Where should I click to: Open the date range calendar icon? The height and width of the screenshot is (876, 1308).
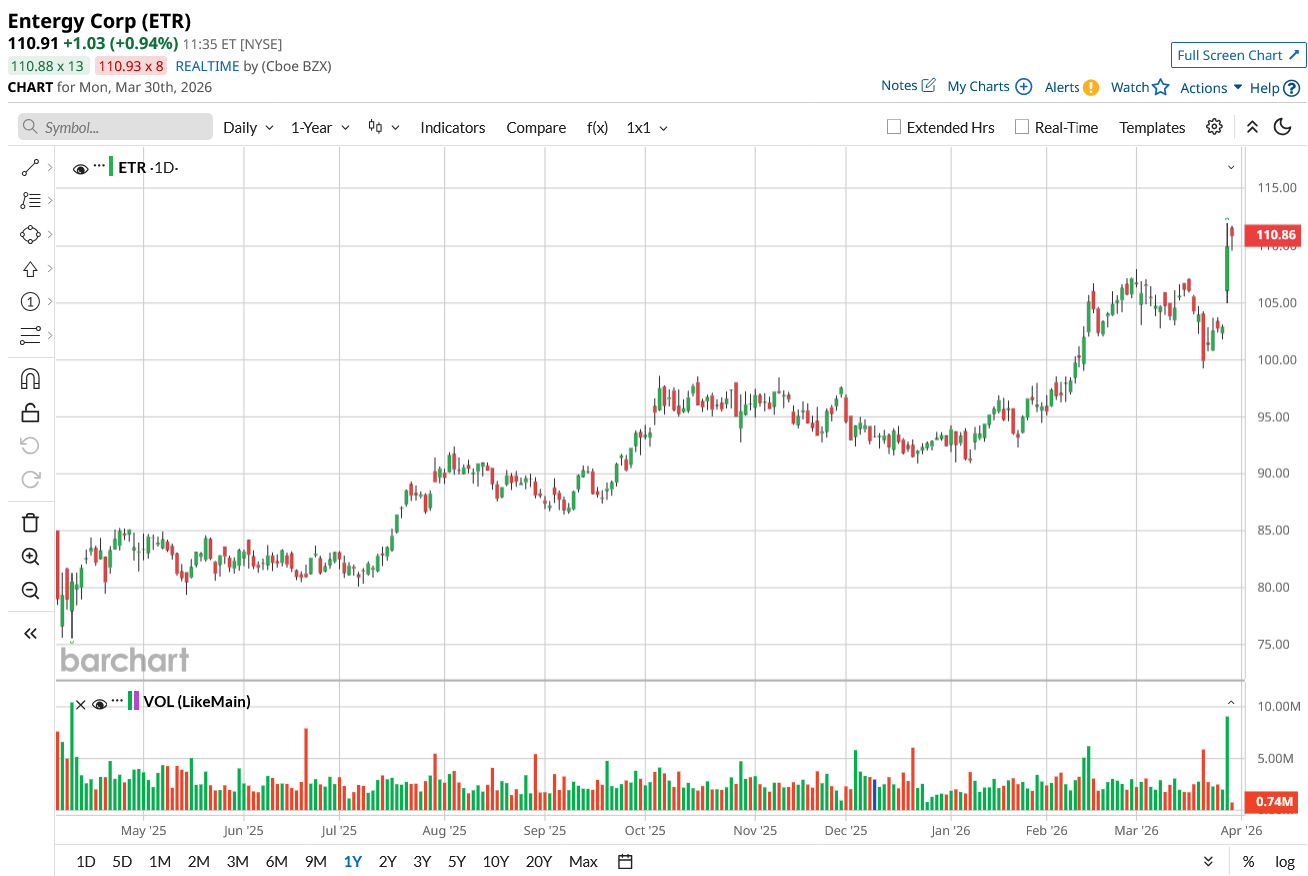625,861
